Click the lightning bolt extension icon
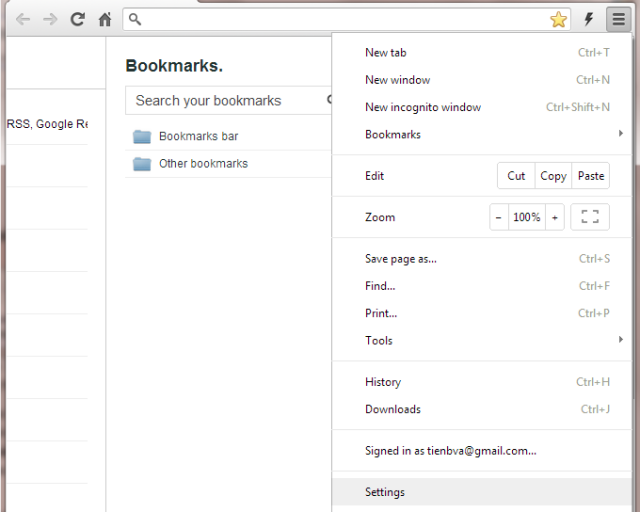640x512 pixels. (589, 19)
